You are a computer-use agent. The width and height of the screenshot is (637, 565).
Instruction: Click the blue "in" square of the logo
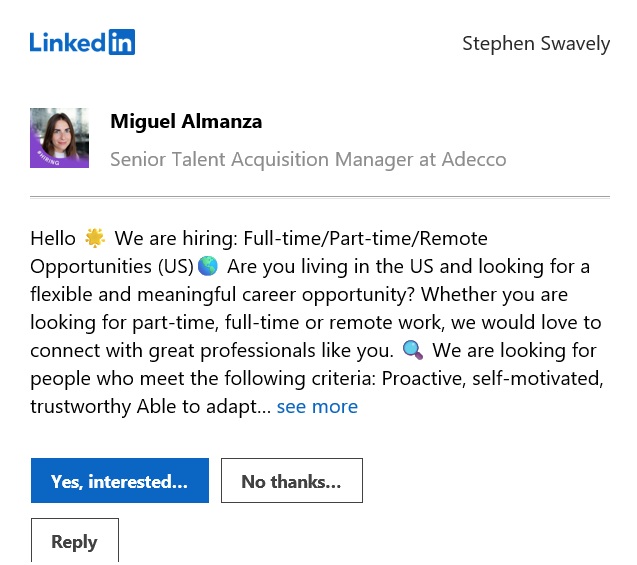coord(121,42)
